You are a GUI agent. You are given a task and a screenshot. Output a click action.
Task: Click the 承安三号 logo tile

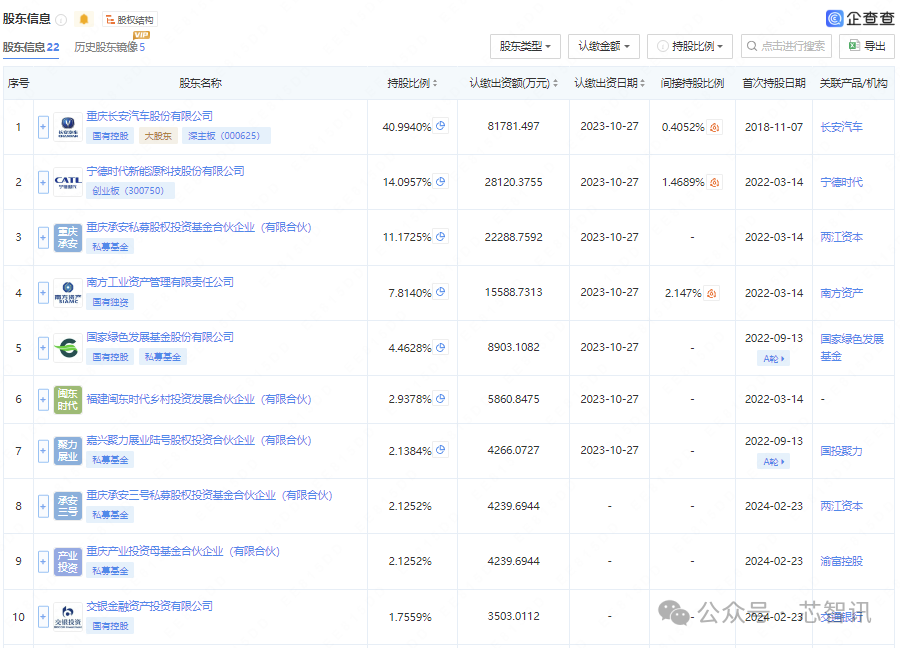click(x=68, y=506)
